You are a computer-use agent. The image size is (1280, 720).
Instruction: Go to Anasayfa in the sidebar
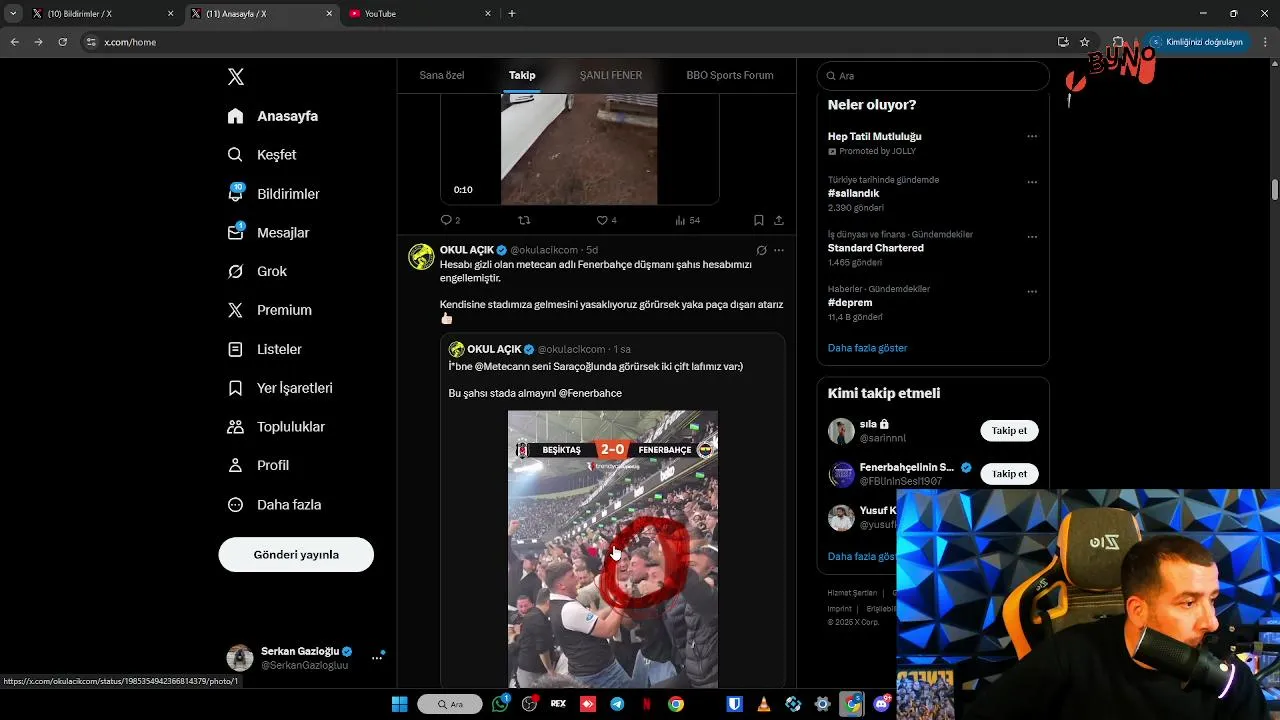click(273, 116)
